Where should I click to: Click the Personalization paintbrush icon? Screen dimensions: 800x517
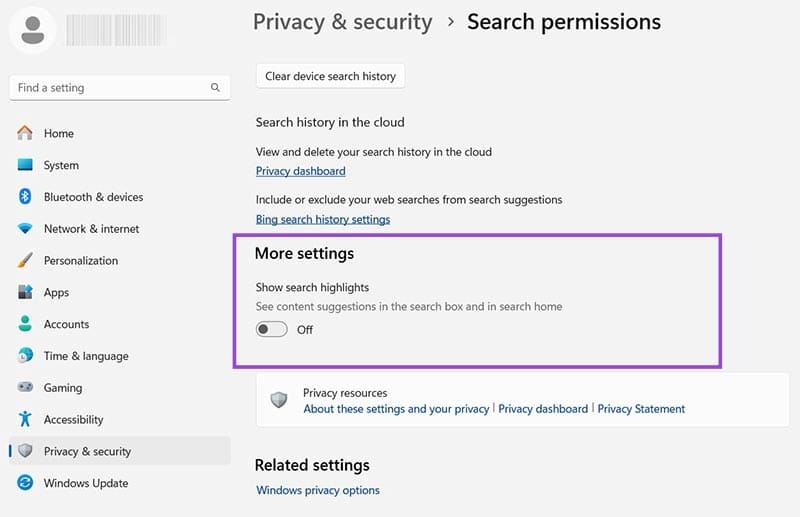point(24,260)
